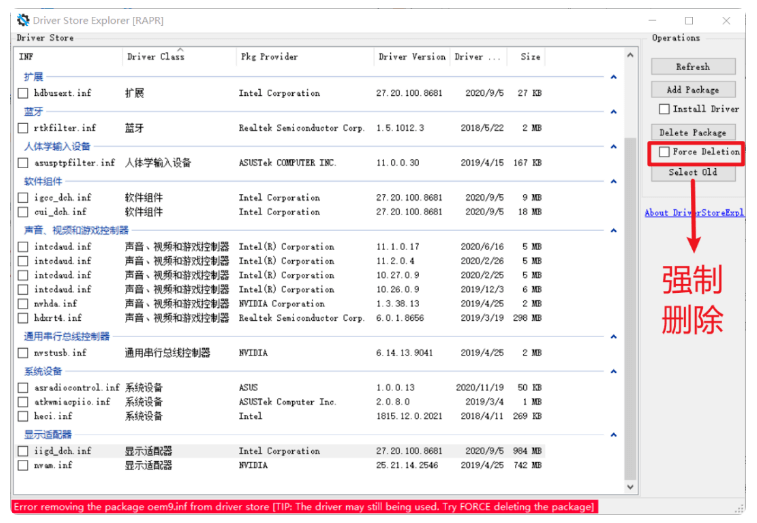Check the hdxrt4.inf checkbox
This screenshot has width=757, height=523.
pos(23,318)
